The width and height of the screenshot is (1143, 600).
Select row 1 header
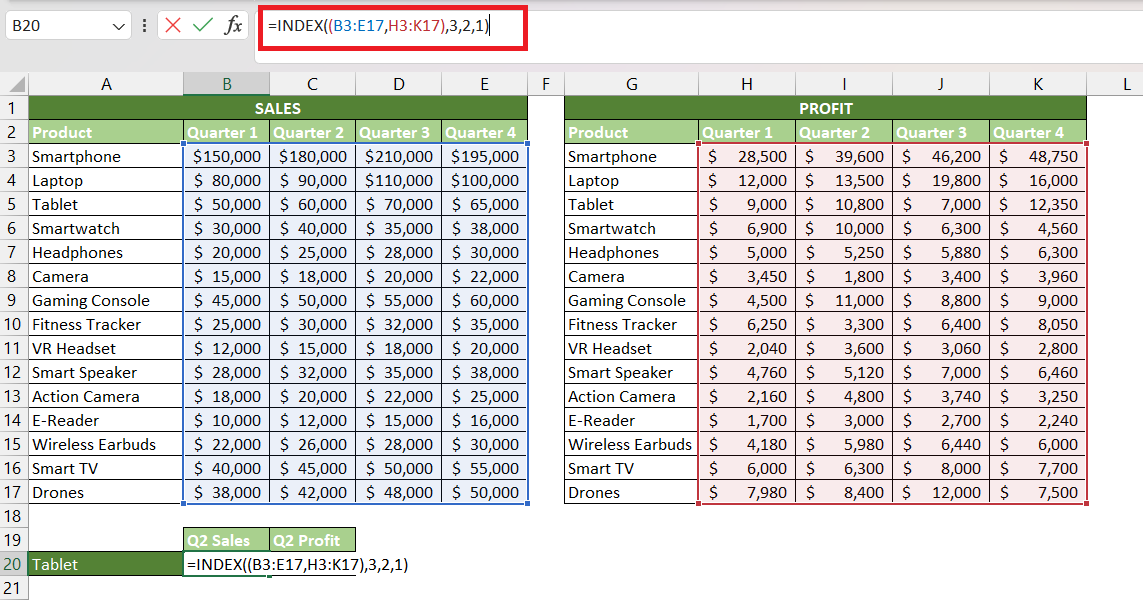(x=14, y=108)
